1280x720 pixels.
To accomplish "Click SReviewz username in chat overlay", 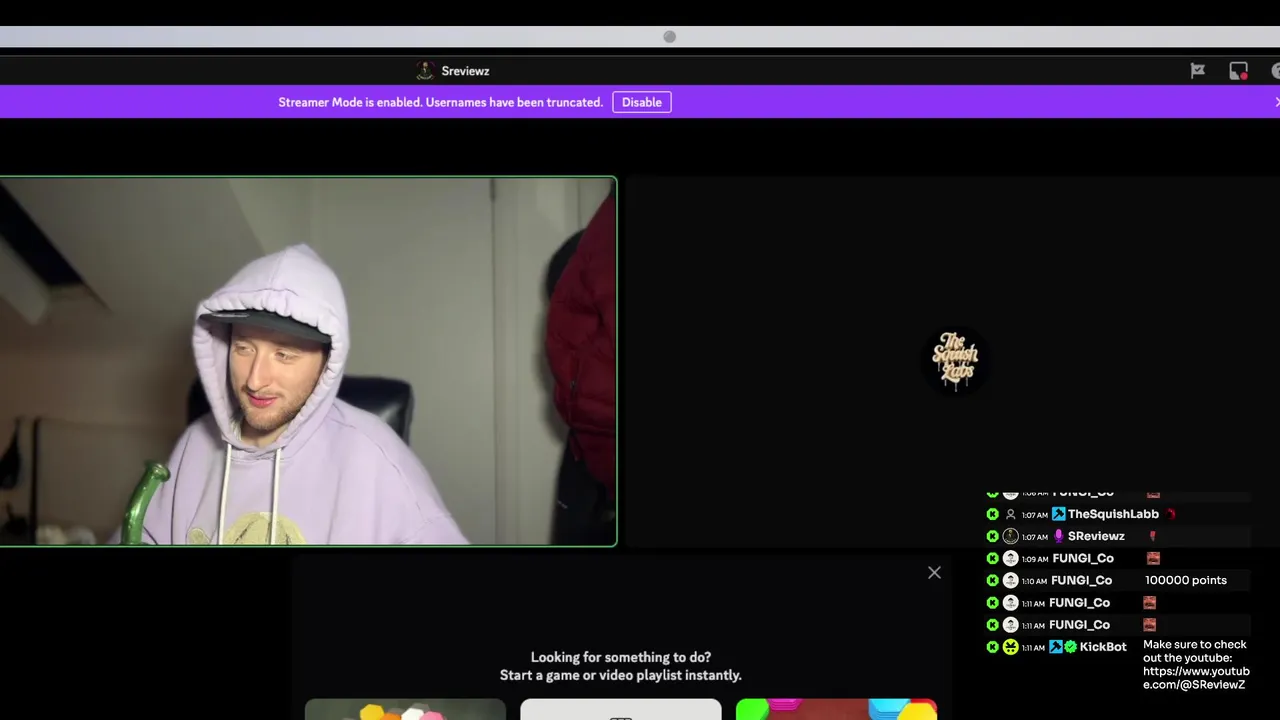I will click(1096, 536).
